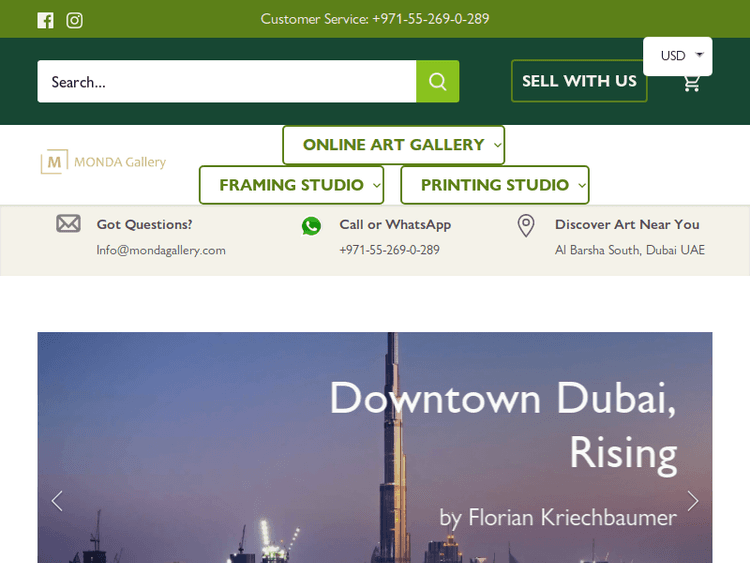Click the location pin icon
This screenshot has height=563, width=750.
[x=526, y=226]
